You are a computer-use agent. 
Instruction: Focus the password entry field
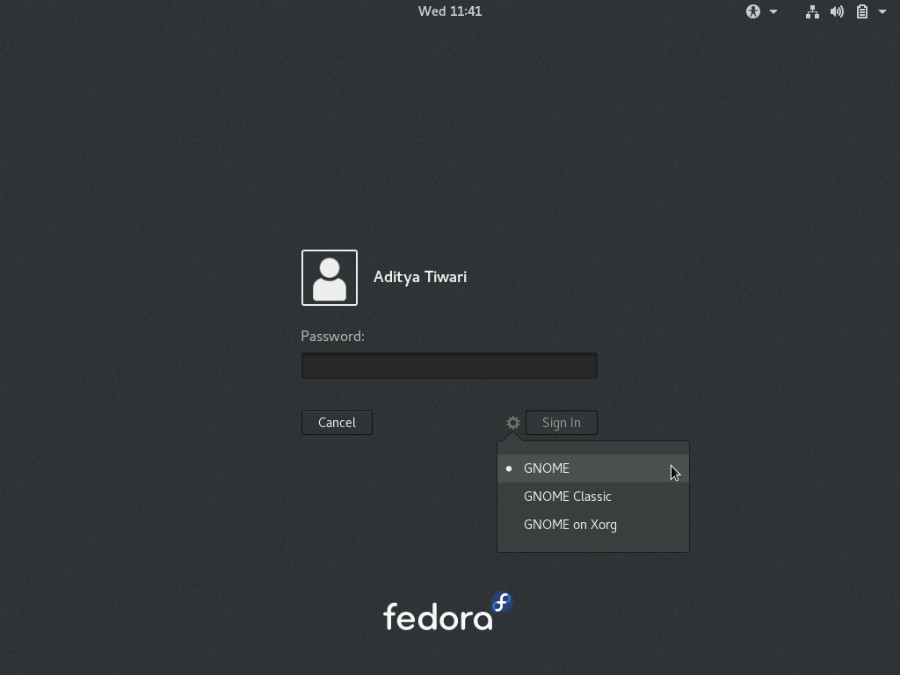pos(448,365)
